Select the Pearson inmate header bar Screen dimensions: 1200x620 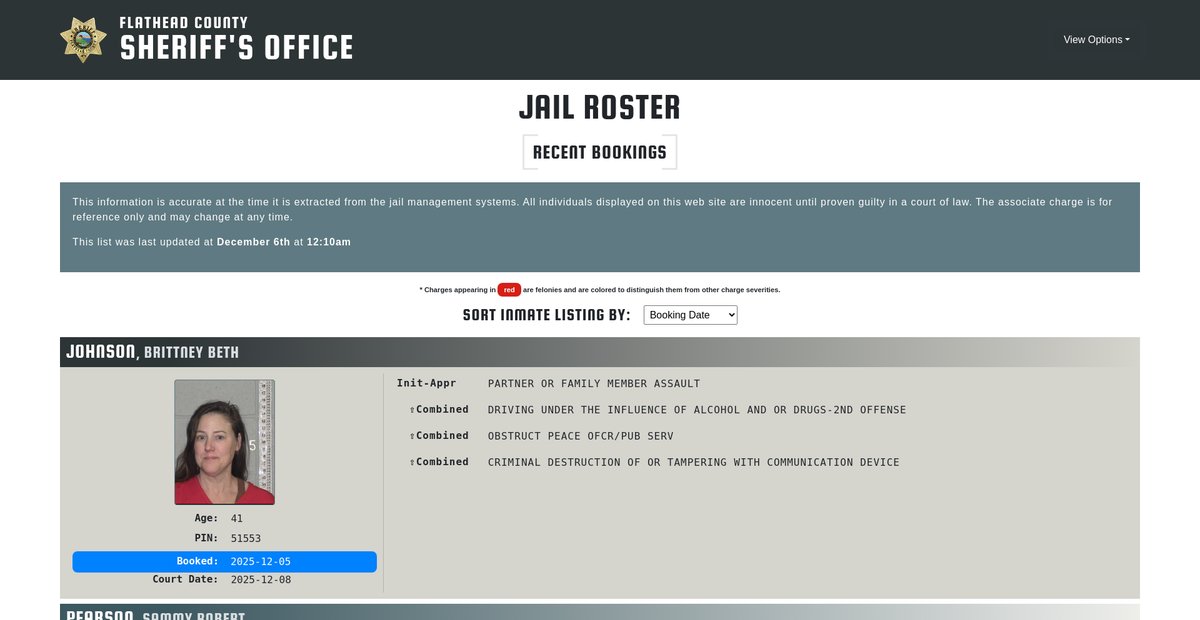(x=599, y=612)
